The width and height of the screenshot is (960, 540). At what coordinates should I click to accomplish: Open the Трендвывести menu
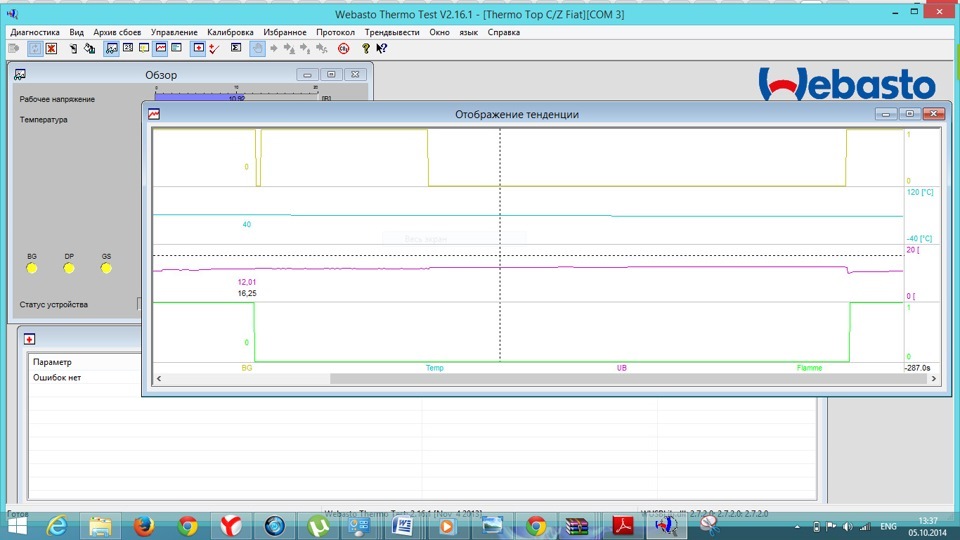[392, 32]
